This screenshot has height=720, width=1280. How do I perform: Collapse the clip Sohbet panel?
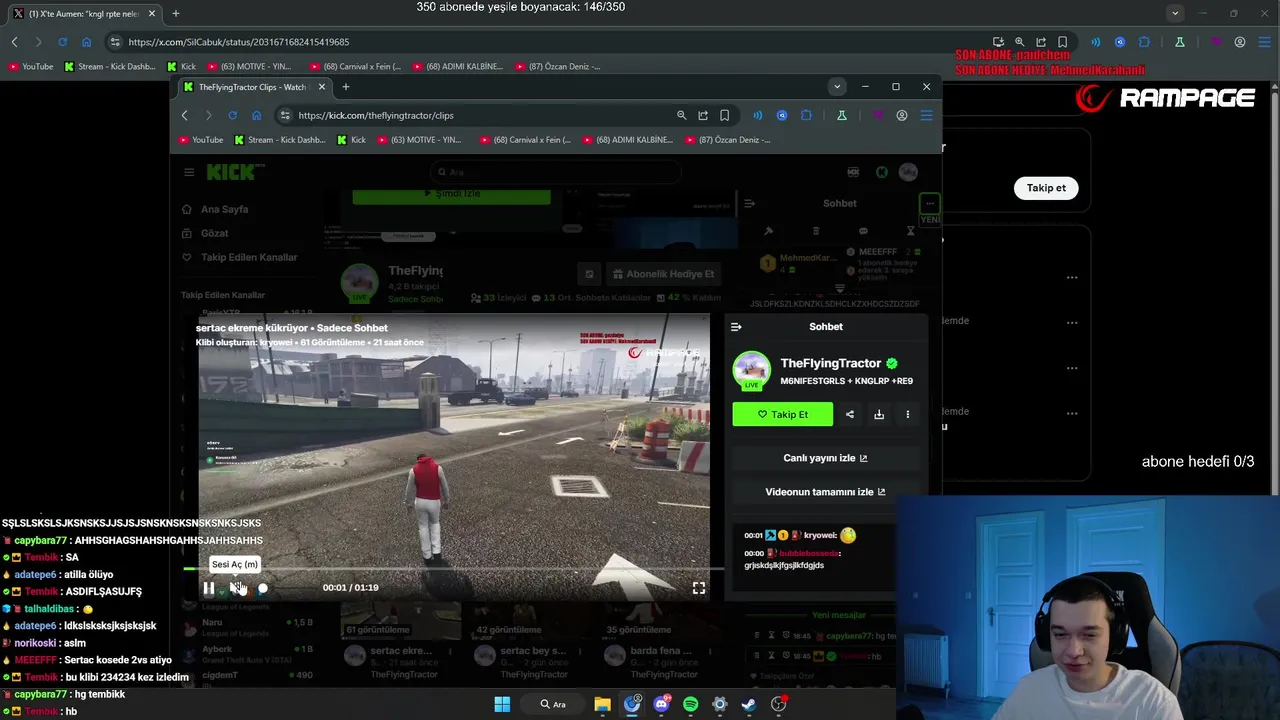736,327
